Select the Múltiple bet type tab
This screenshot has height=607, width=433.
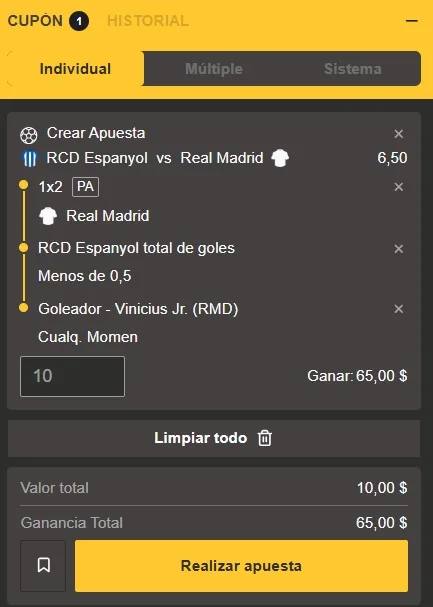point(214,69)
